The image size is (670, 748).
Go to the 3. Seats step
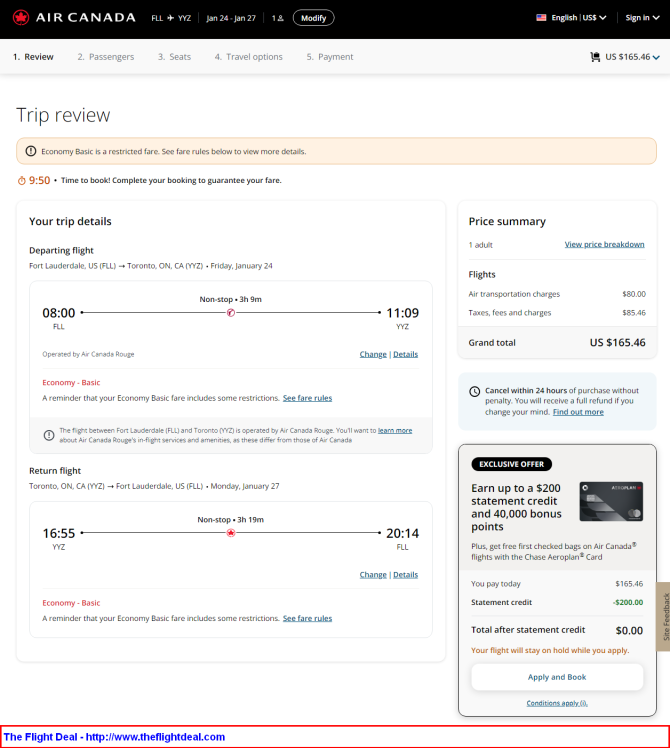pyautogui.click(x=175, y=57)
